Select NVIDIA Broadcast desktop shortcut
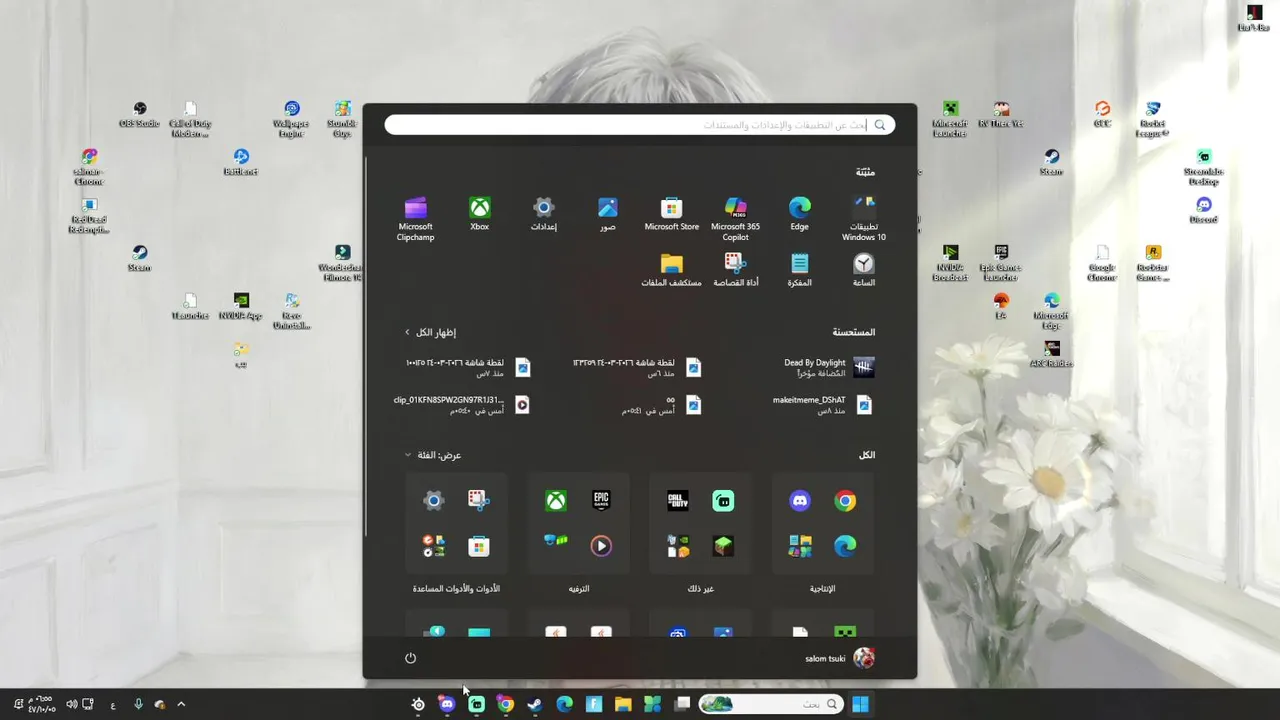 (x=950, y=263)
